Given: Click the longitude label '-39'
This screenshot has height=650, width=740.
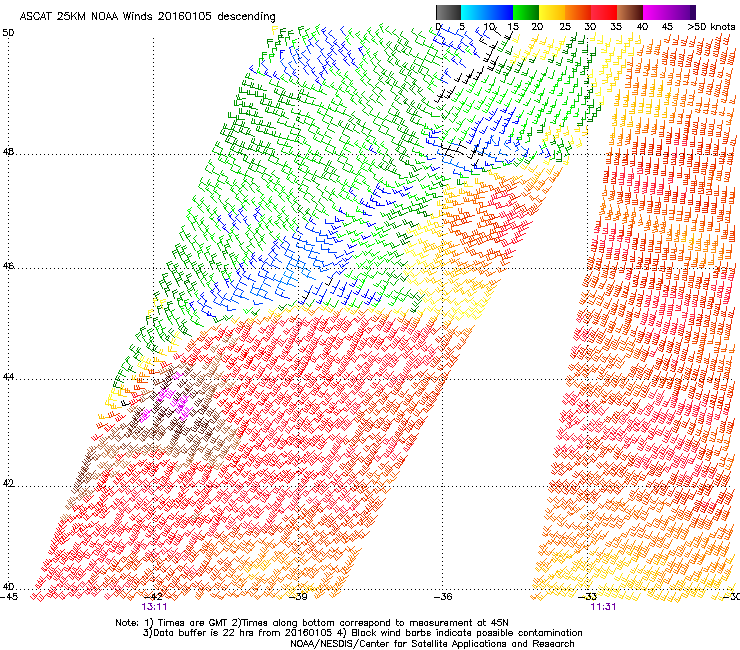Looking at the screenshot, I should point(298,597).
